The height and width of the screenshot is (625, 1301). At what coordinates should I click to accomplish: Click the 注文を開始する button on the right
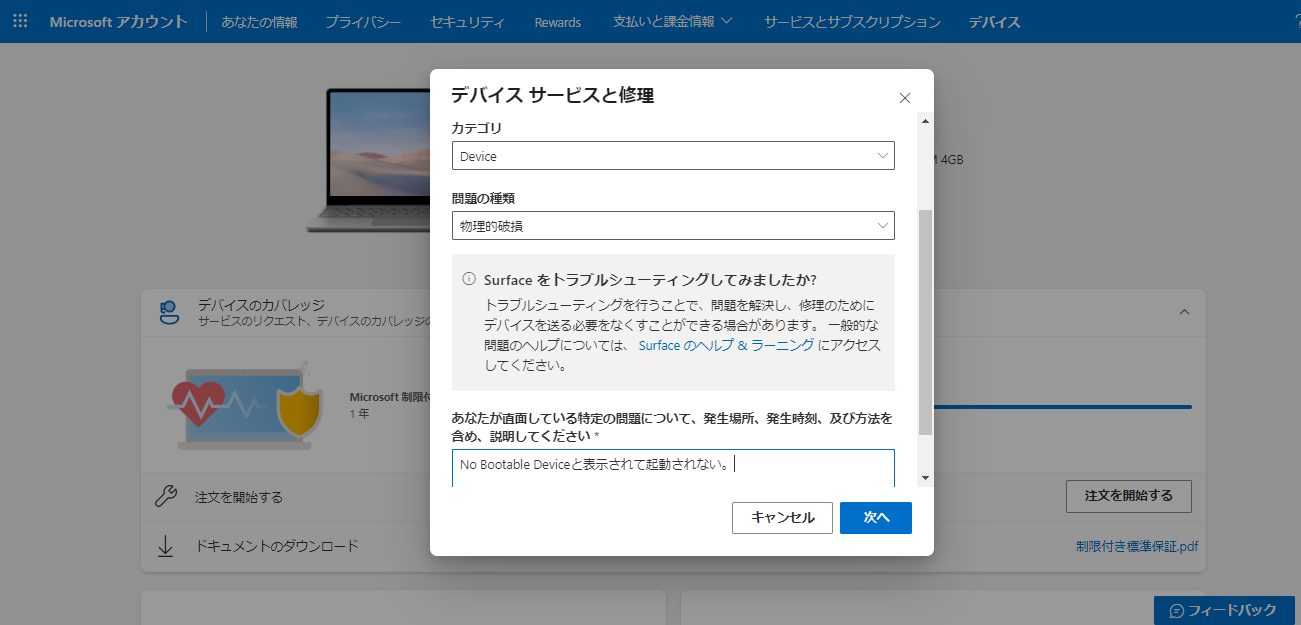1129,496
